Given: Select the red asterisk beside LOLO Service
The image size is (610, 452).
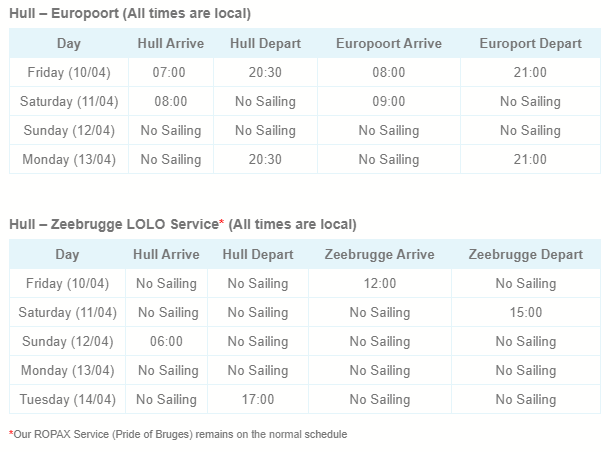Looking at the screenshot, I should (x=222, y=222).
